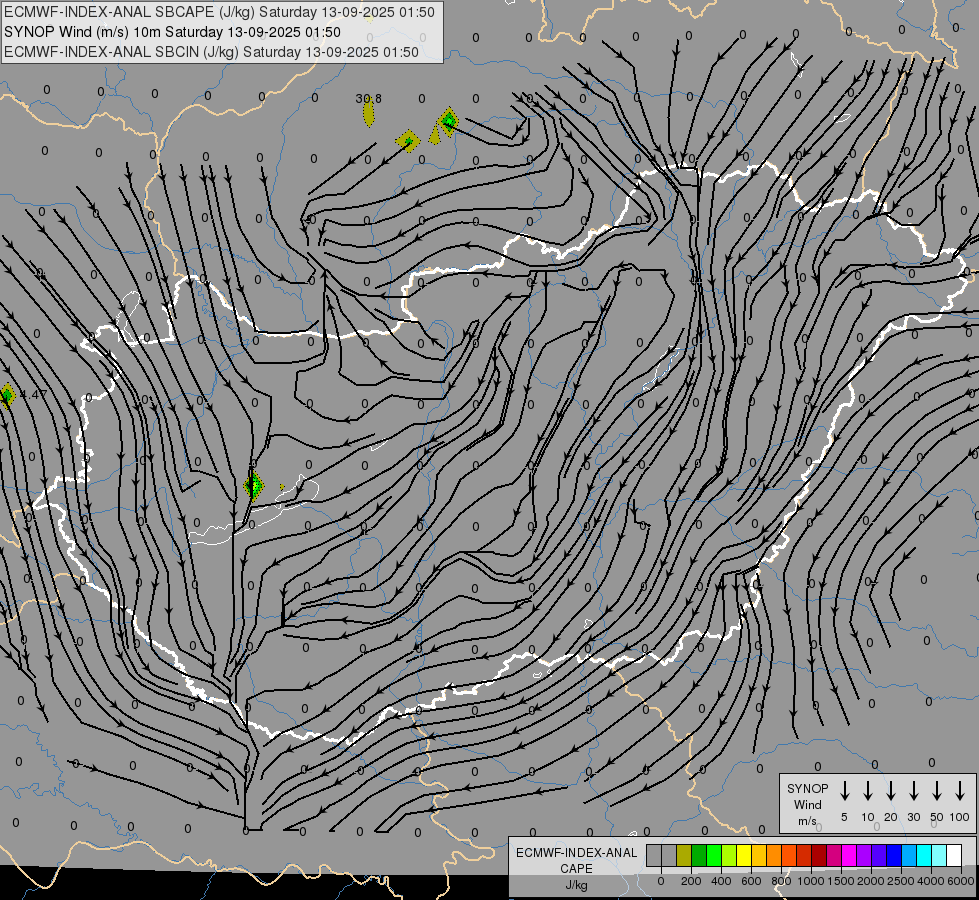The width and height of the screenshot is (979, 900).
Task: Click the 30.8 CAPE value on map
Action: pyautogui.click(x=368, y=98)
